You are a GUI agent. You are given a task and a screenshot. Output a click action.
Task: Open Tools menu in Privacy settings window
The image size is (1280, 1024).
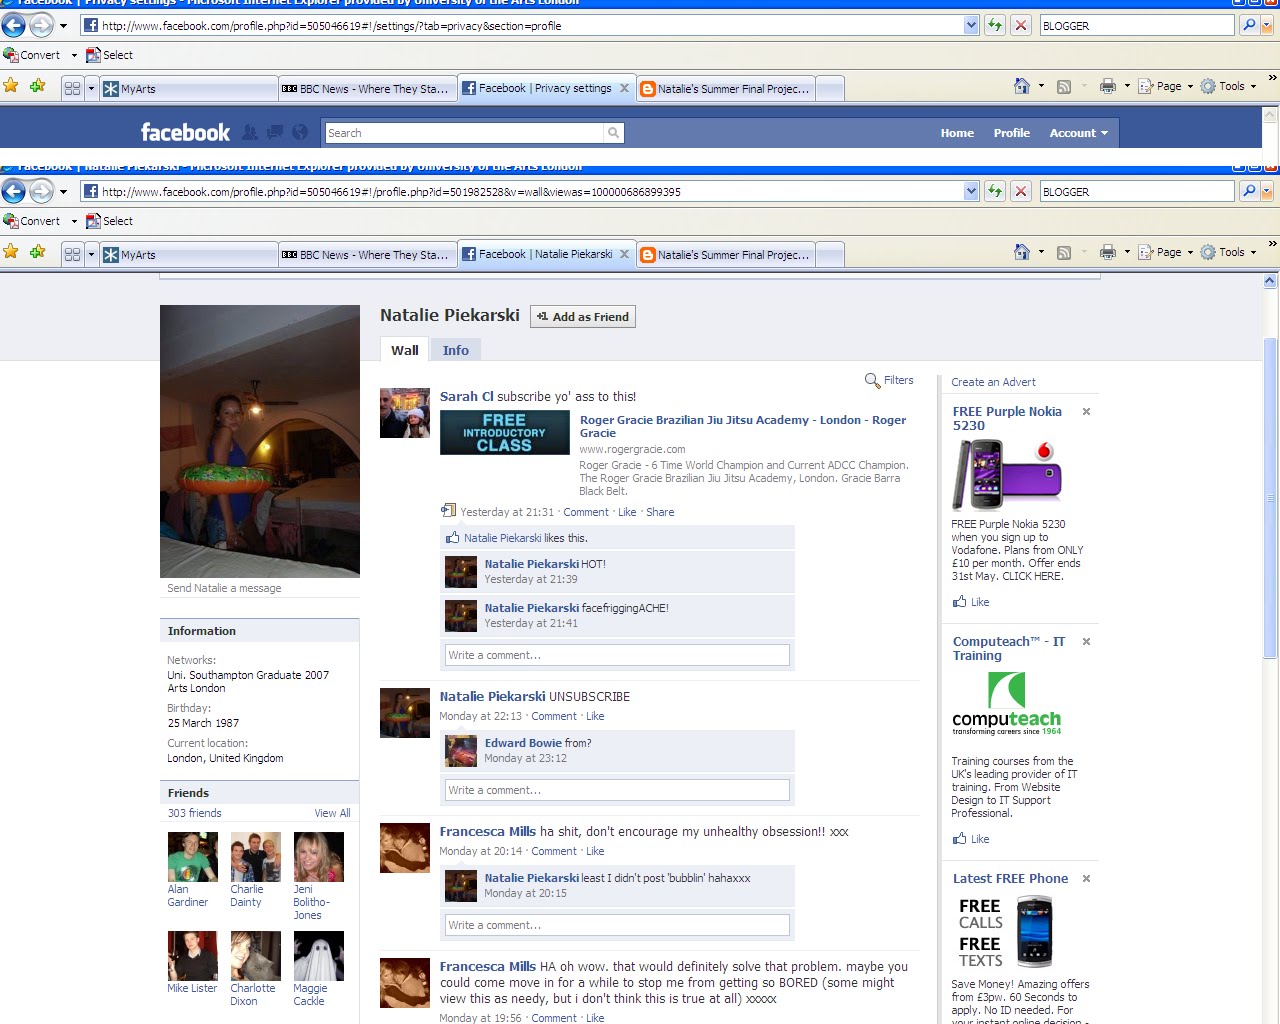pos(1227,86)
